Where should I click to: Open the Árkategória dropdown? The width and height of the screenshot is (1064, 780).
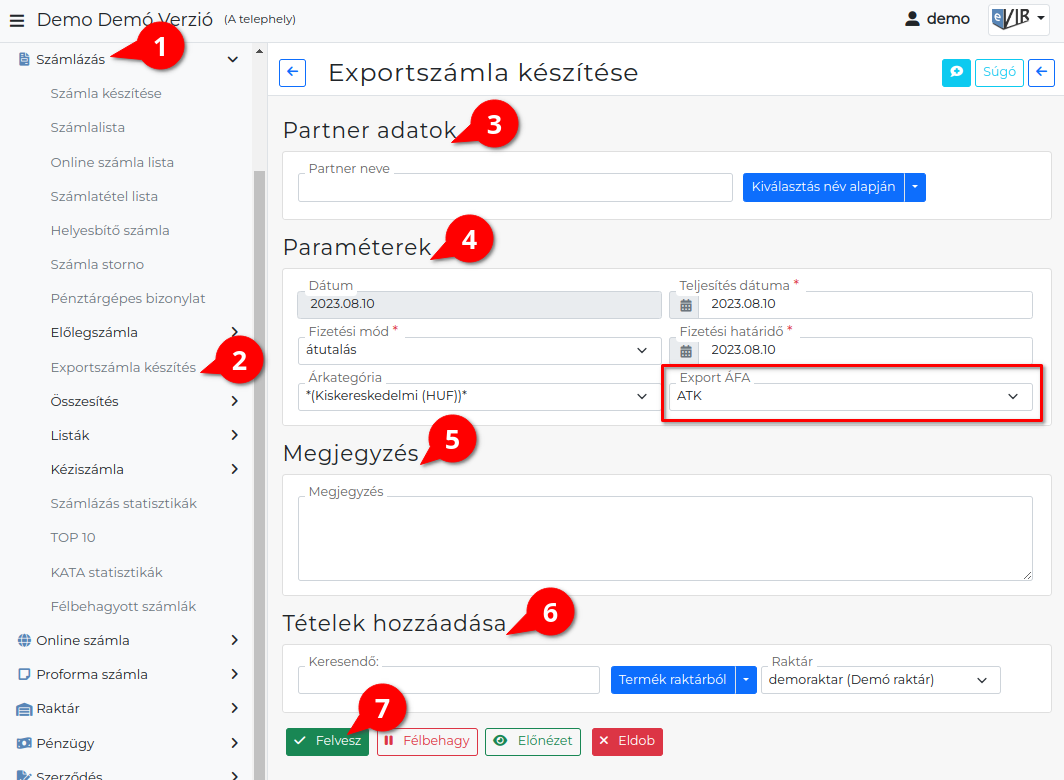point(479,396)
